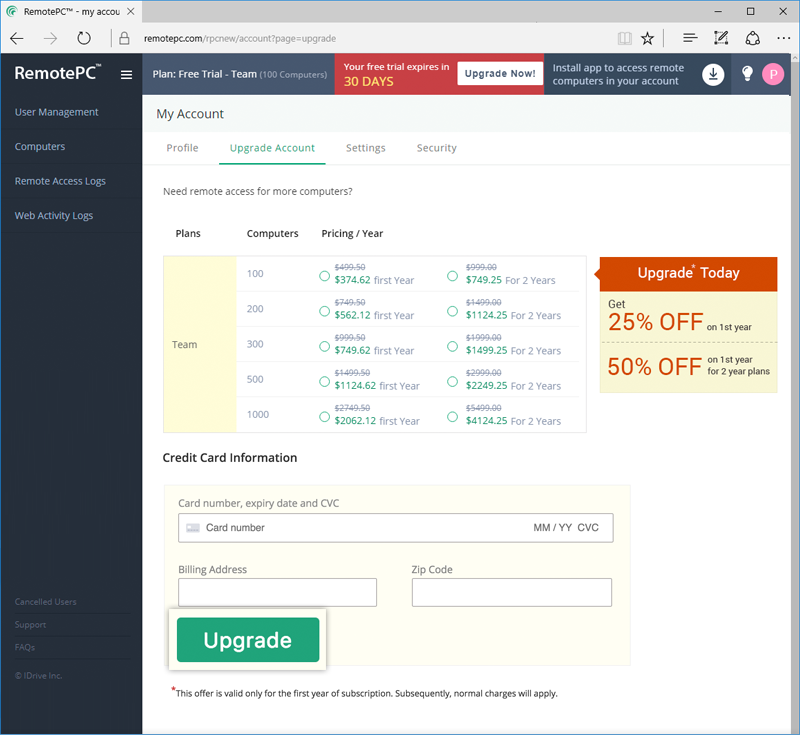The height and width of the screenshot is (735, 800).
Task: Open browser more actions menu
Action: (x=783, y=38)
